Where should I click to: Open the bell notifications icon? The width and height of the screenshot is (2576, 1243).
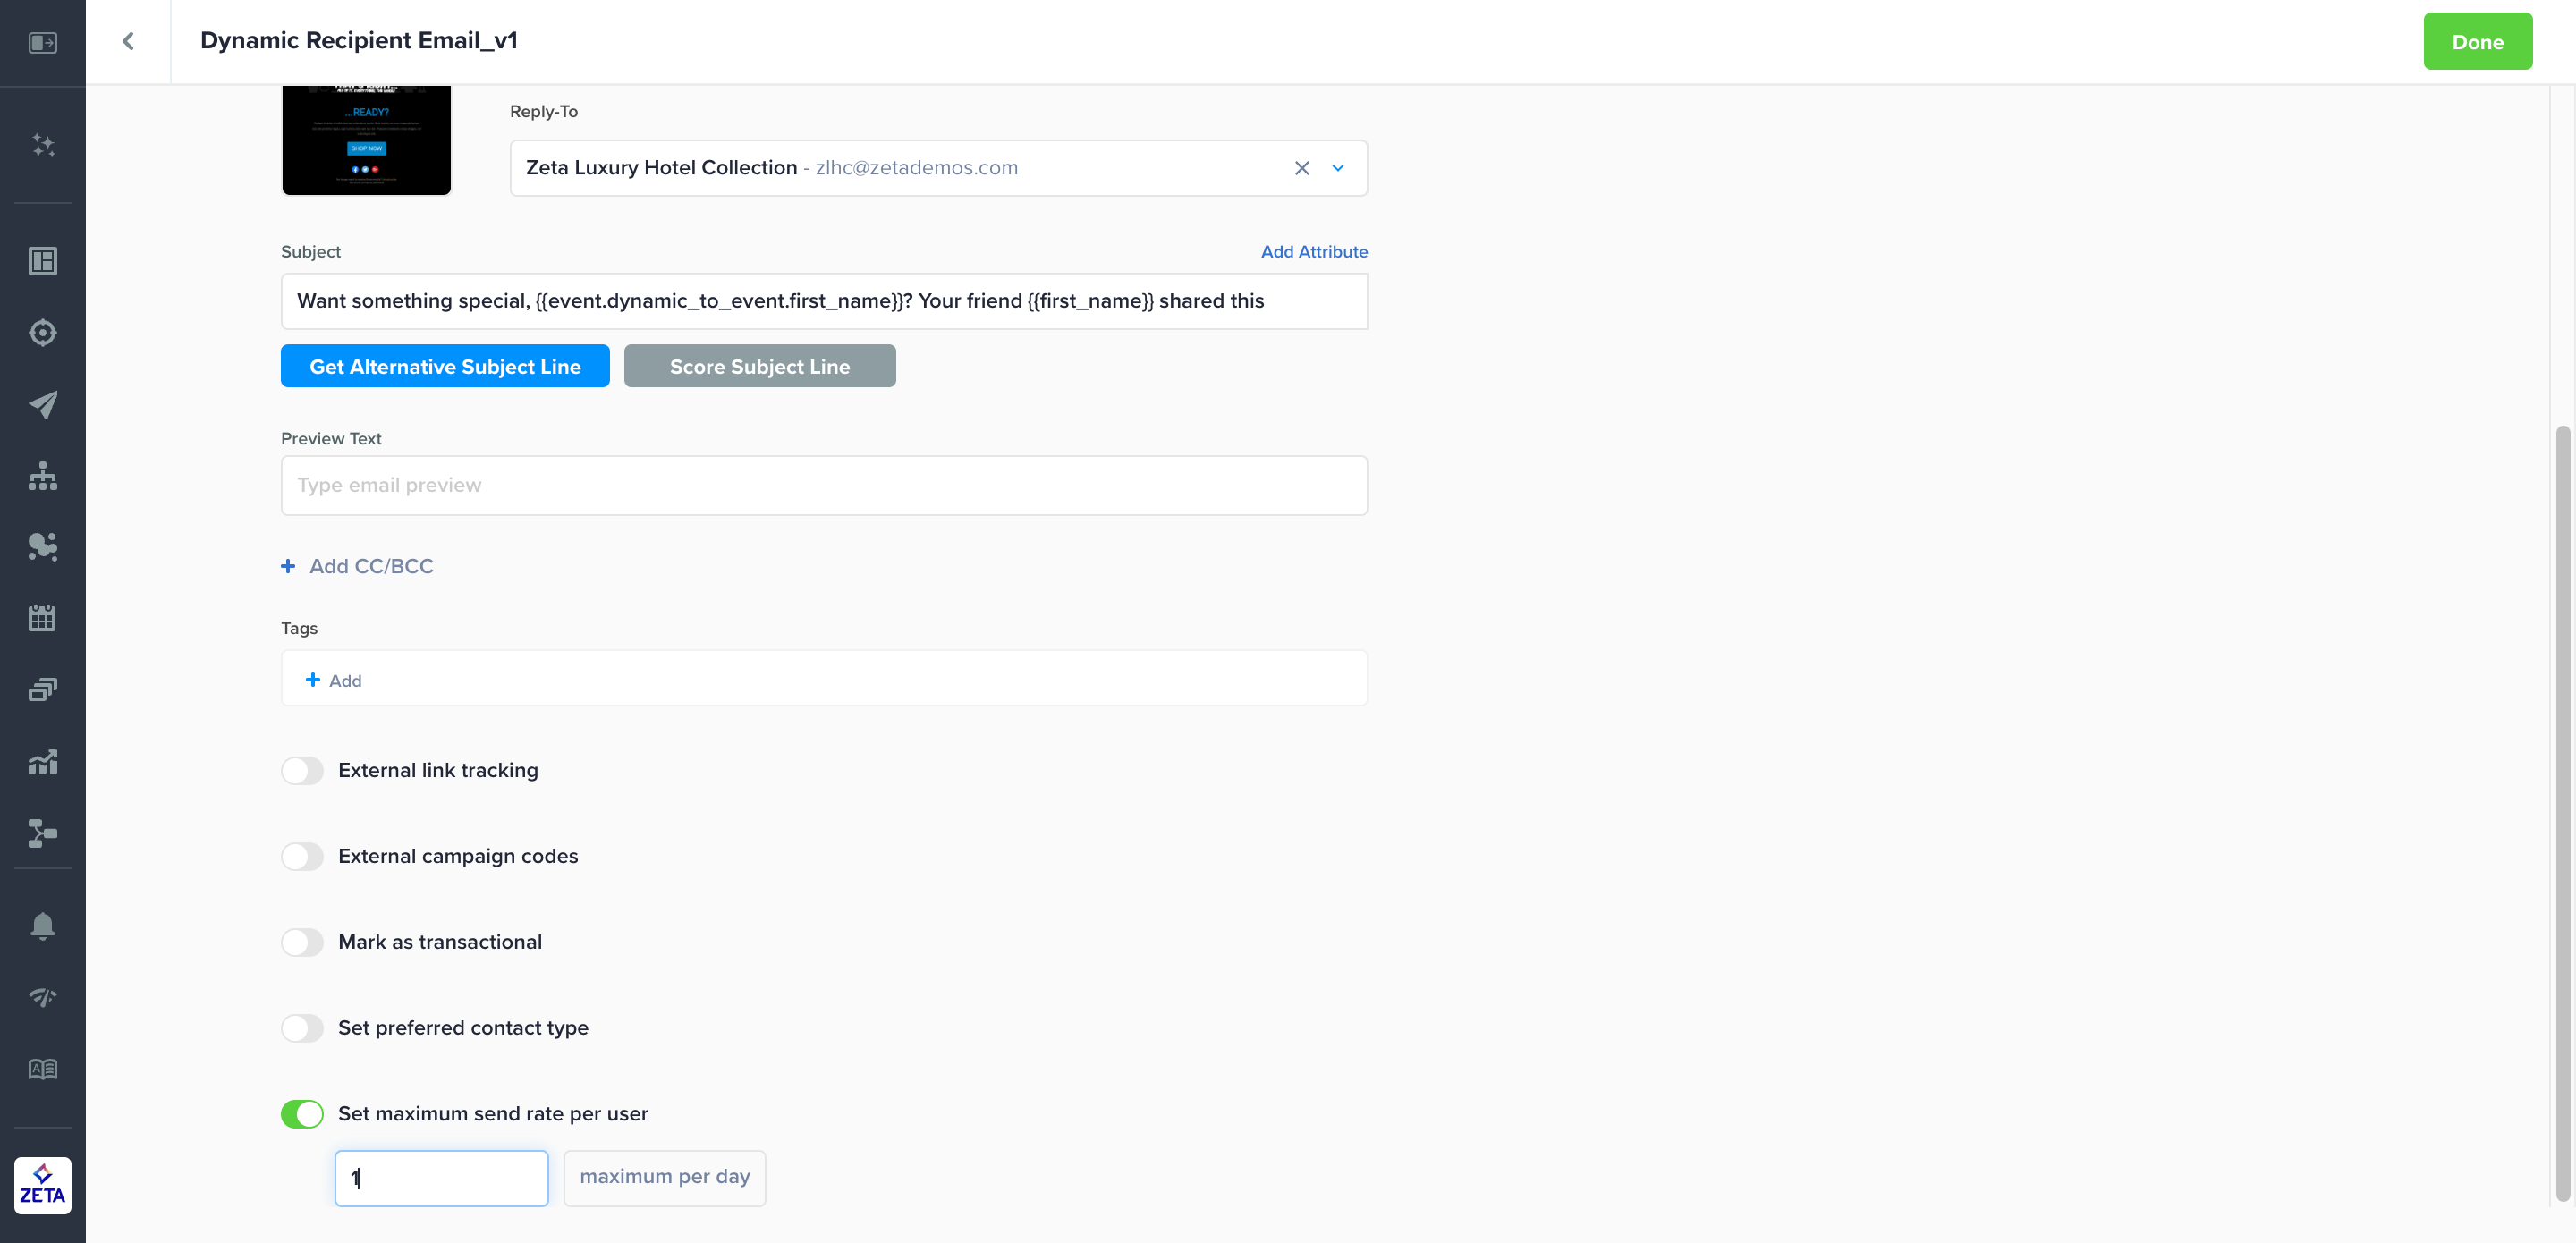pyautogui.click(x=43, y=925)
